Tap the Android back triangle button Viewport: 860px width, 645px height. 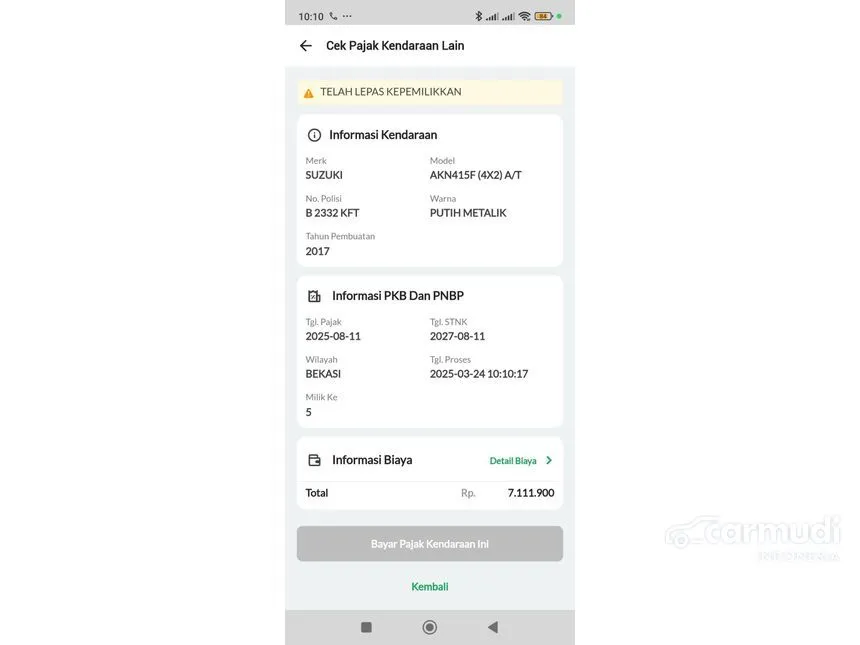[493, 627]
